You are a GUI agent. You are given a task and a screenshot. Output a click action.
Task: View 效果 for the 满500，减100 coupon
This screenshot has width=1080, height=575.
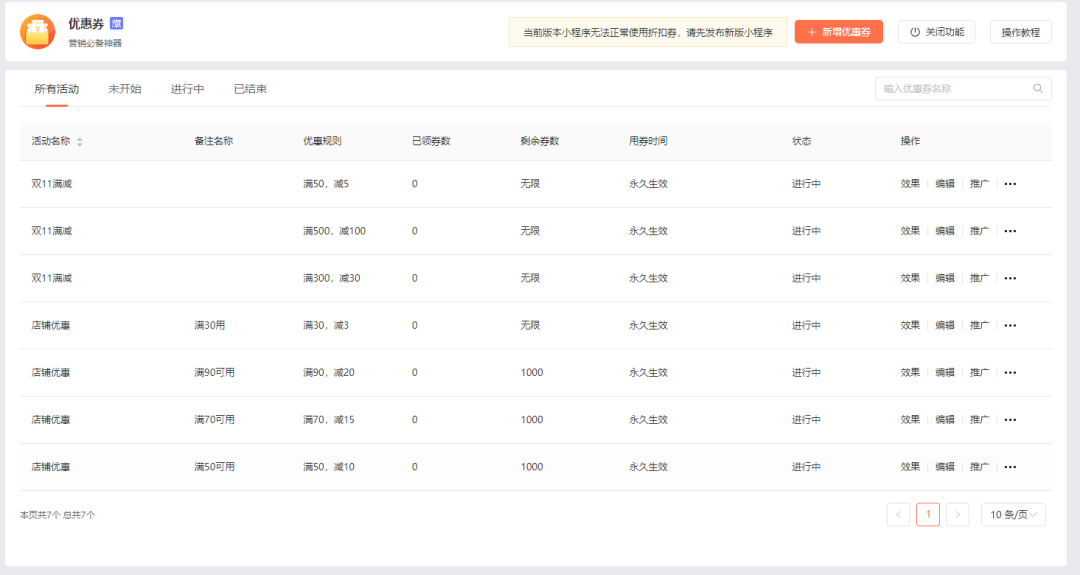click(x=910, y=231)
